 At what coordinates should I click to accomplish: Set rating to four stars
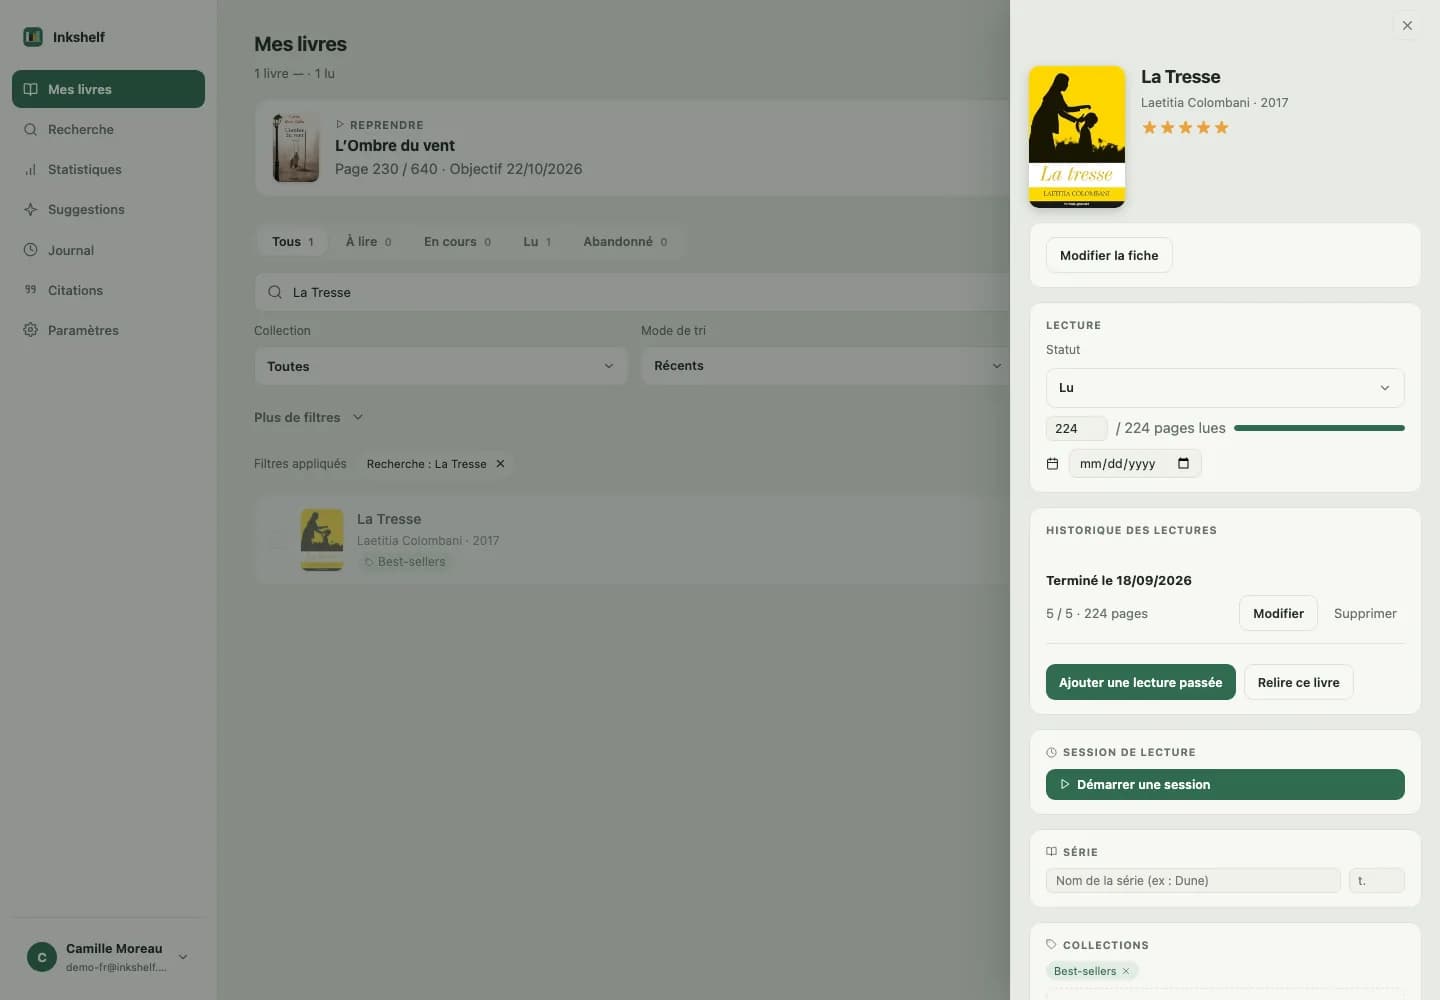pos(1204,127)
